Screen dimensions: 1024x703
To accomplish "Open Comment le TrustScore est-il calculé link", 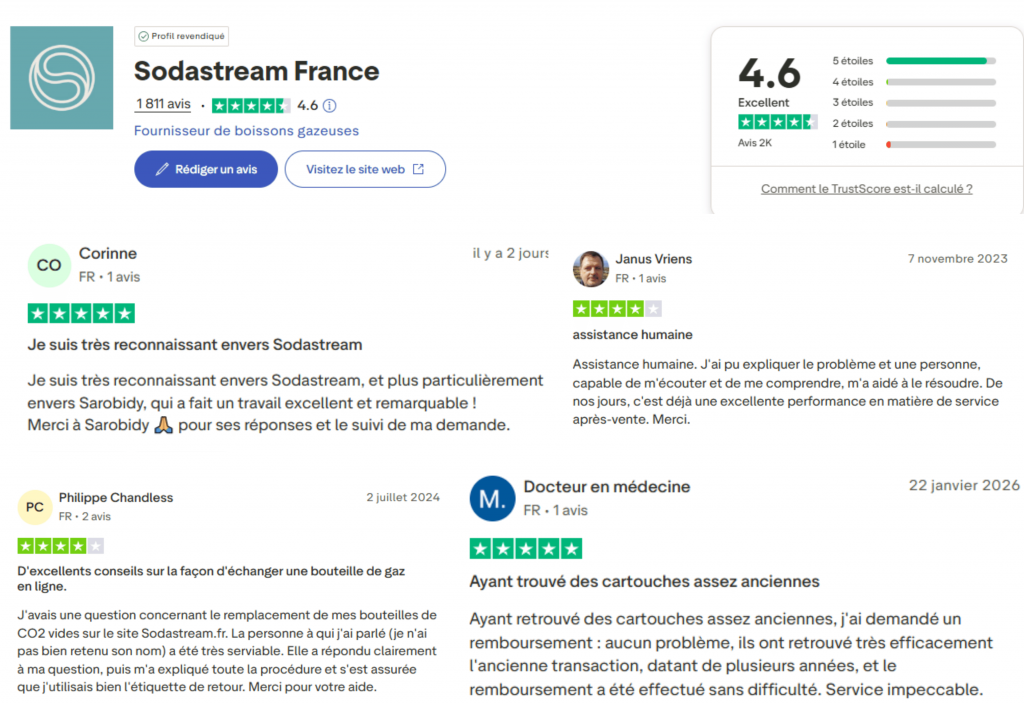I will 866,188.
